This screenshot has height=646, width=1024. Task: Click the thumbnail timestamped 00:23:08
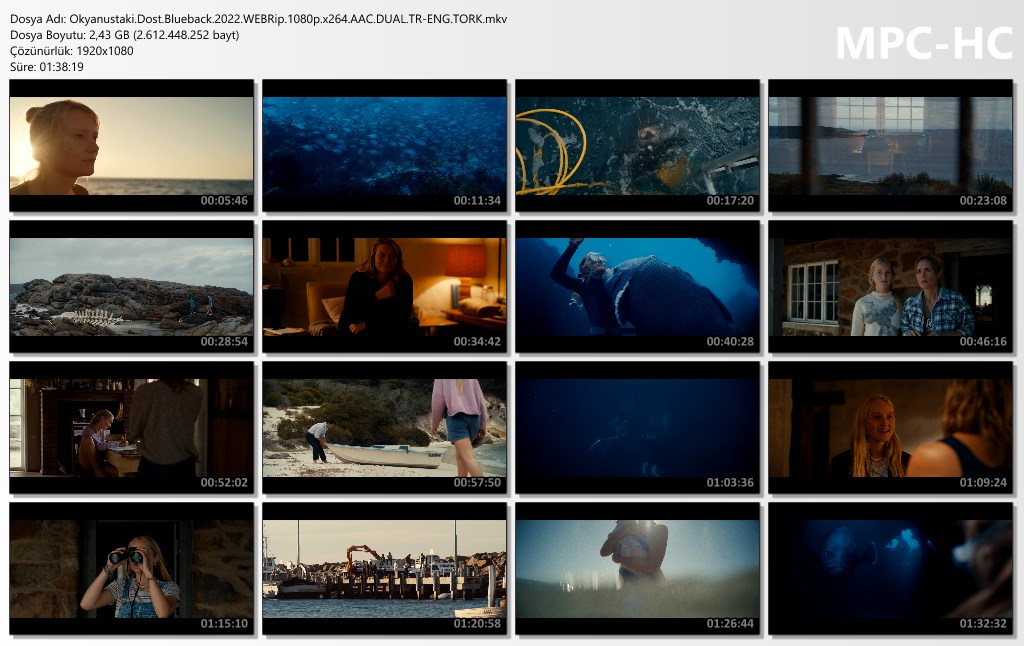point(890,146)
